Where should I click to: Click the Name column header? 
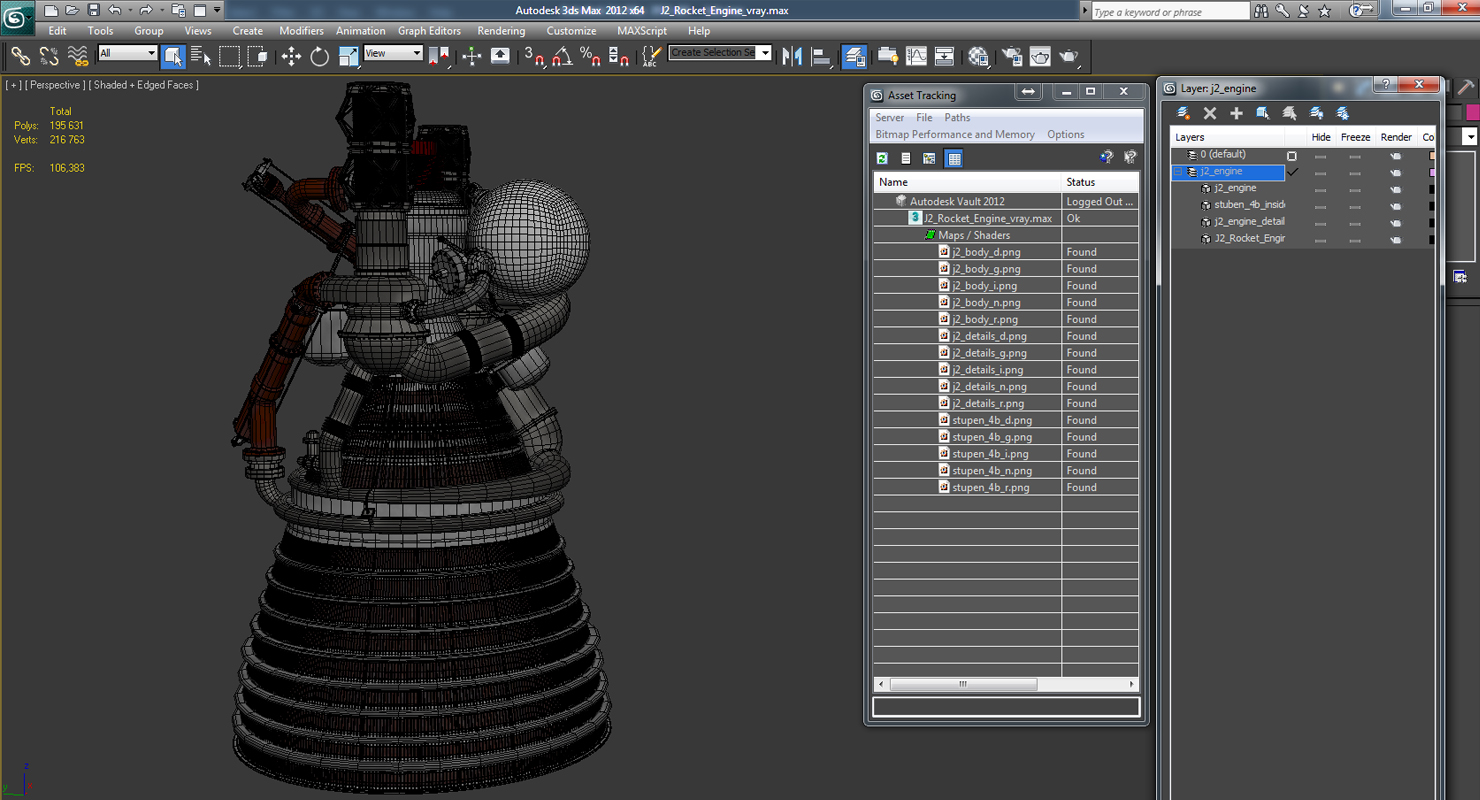[x=967, y=182]
